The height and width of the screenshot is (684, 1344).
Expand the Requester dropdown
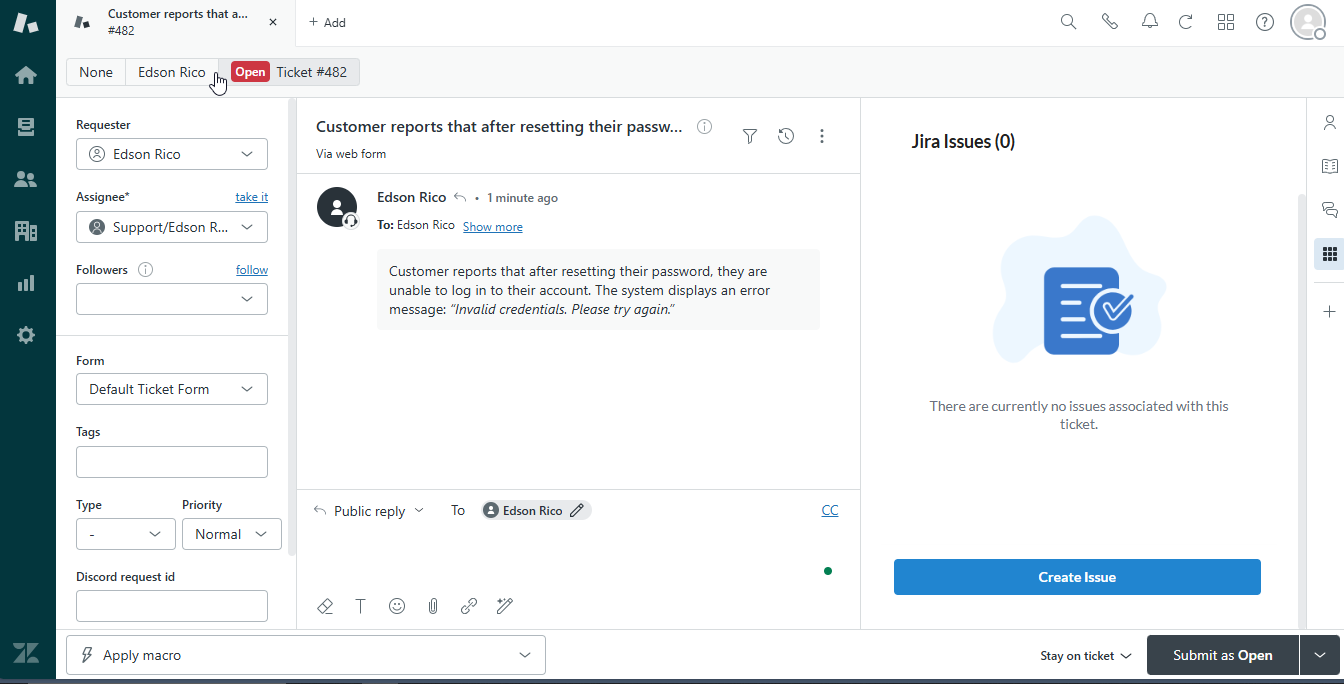(172, 154)
